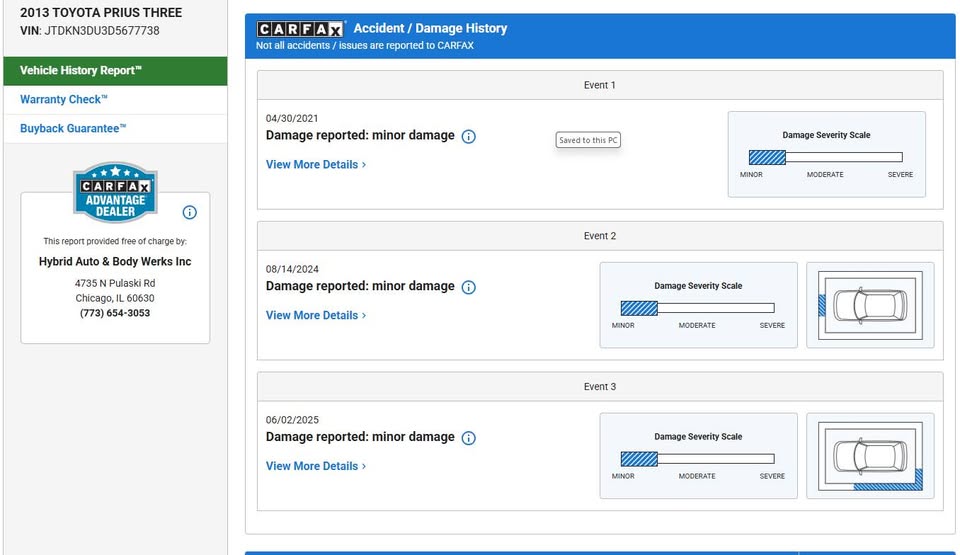The image size is (960, 555).
Task: View More Details for 04/30/2021 event
Action: coord(316,164)
